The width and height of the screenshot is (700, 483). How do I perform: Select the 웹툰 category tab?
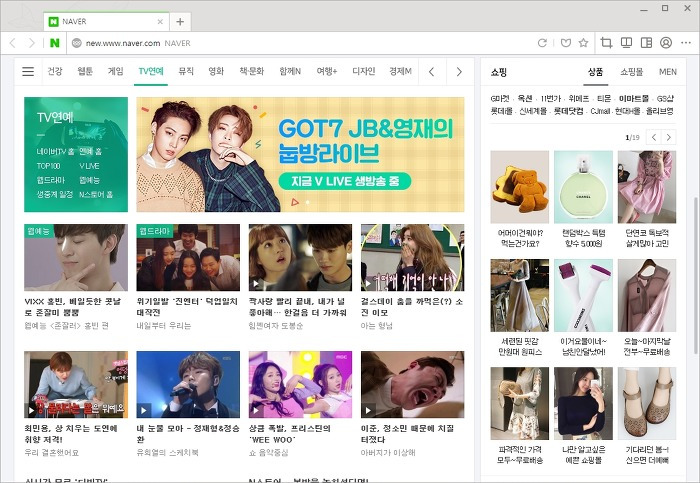pos(85,71)
